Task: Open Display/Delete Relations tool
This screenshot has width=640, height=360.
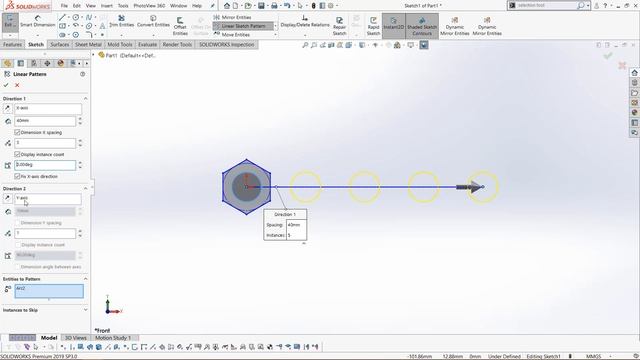Action: pyautogui.click(x=305, y=21)
